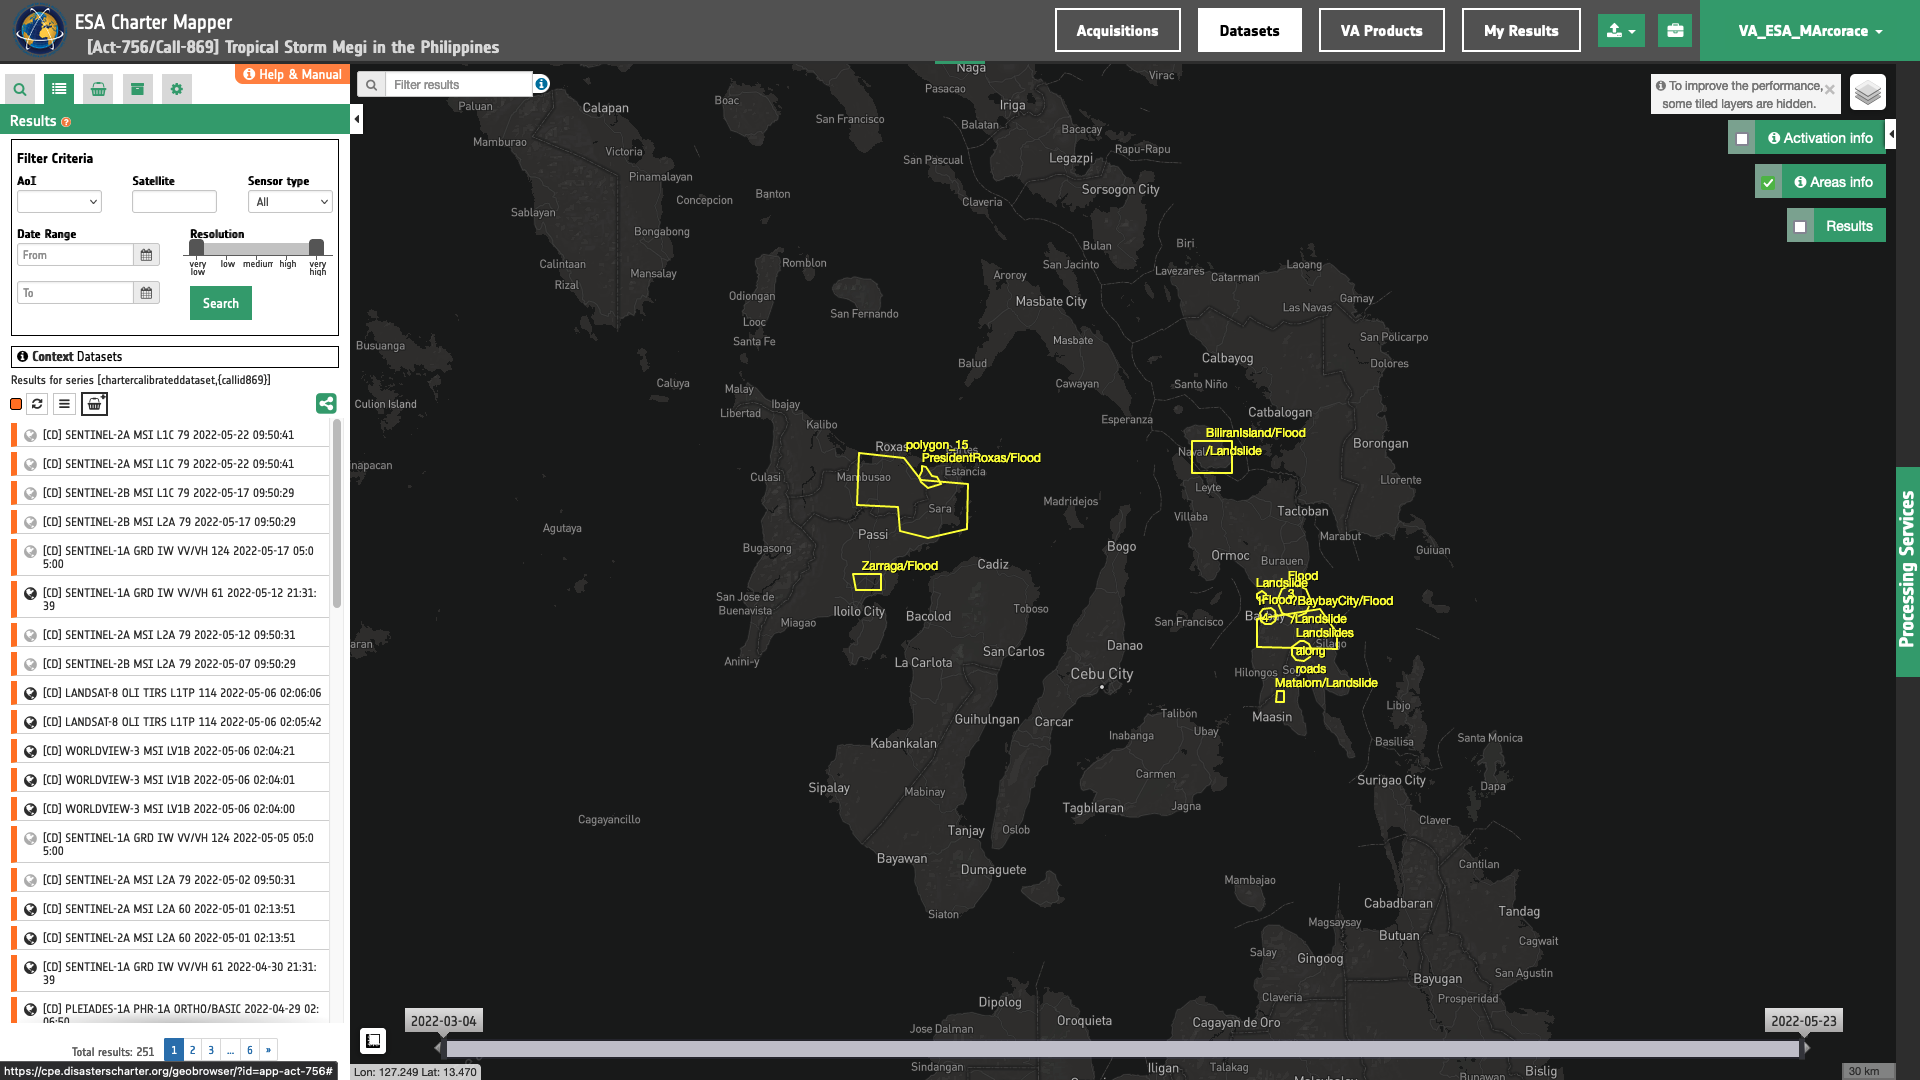Screen dimensions: 1920x1080
Task: Toggle visibility of WORLDVIEW-3 02:04:00 result
Action: pos(30,809)
